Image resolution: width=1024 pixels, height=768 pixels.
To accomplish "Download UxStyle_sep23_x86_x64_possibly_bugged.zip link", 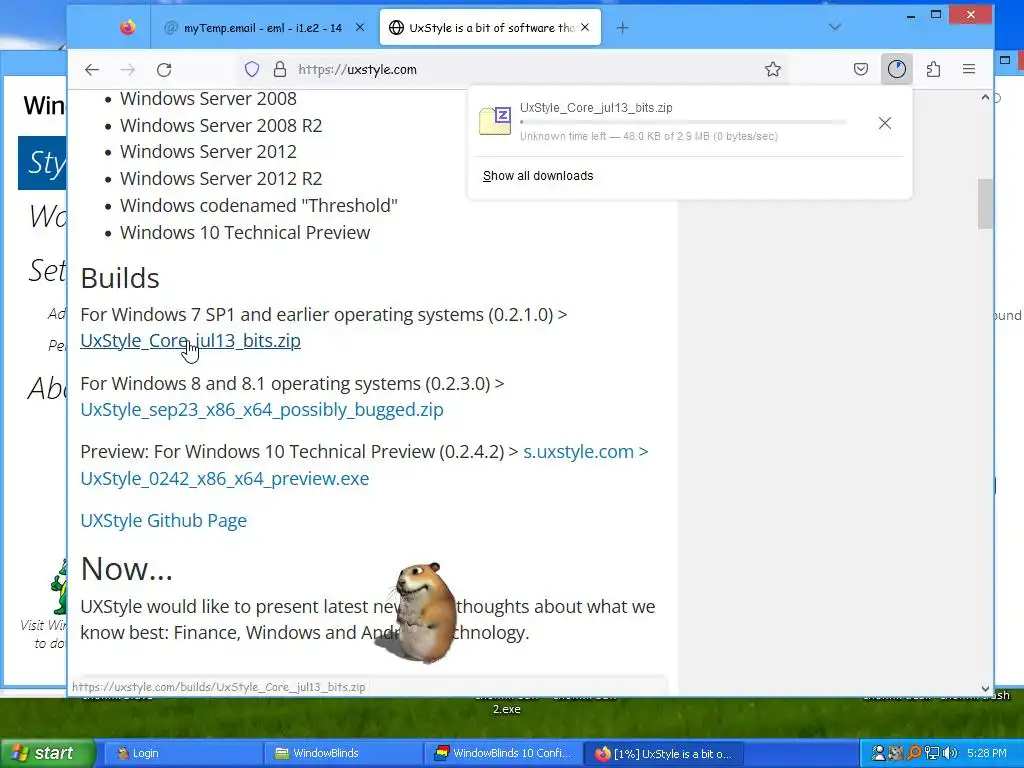I will click(x=262, y=409).
